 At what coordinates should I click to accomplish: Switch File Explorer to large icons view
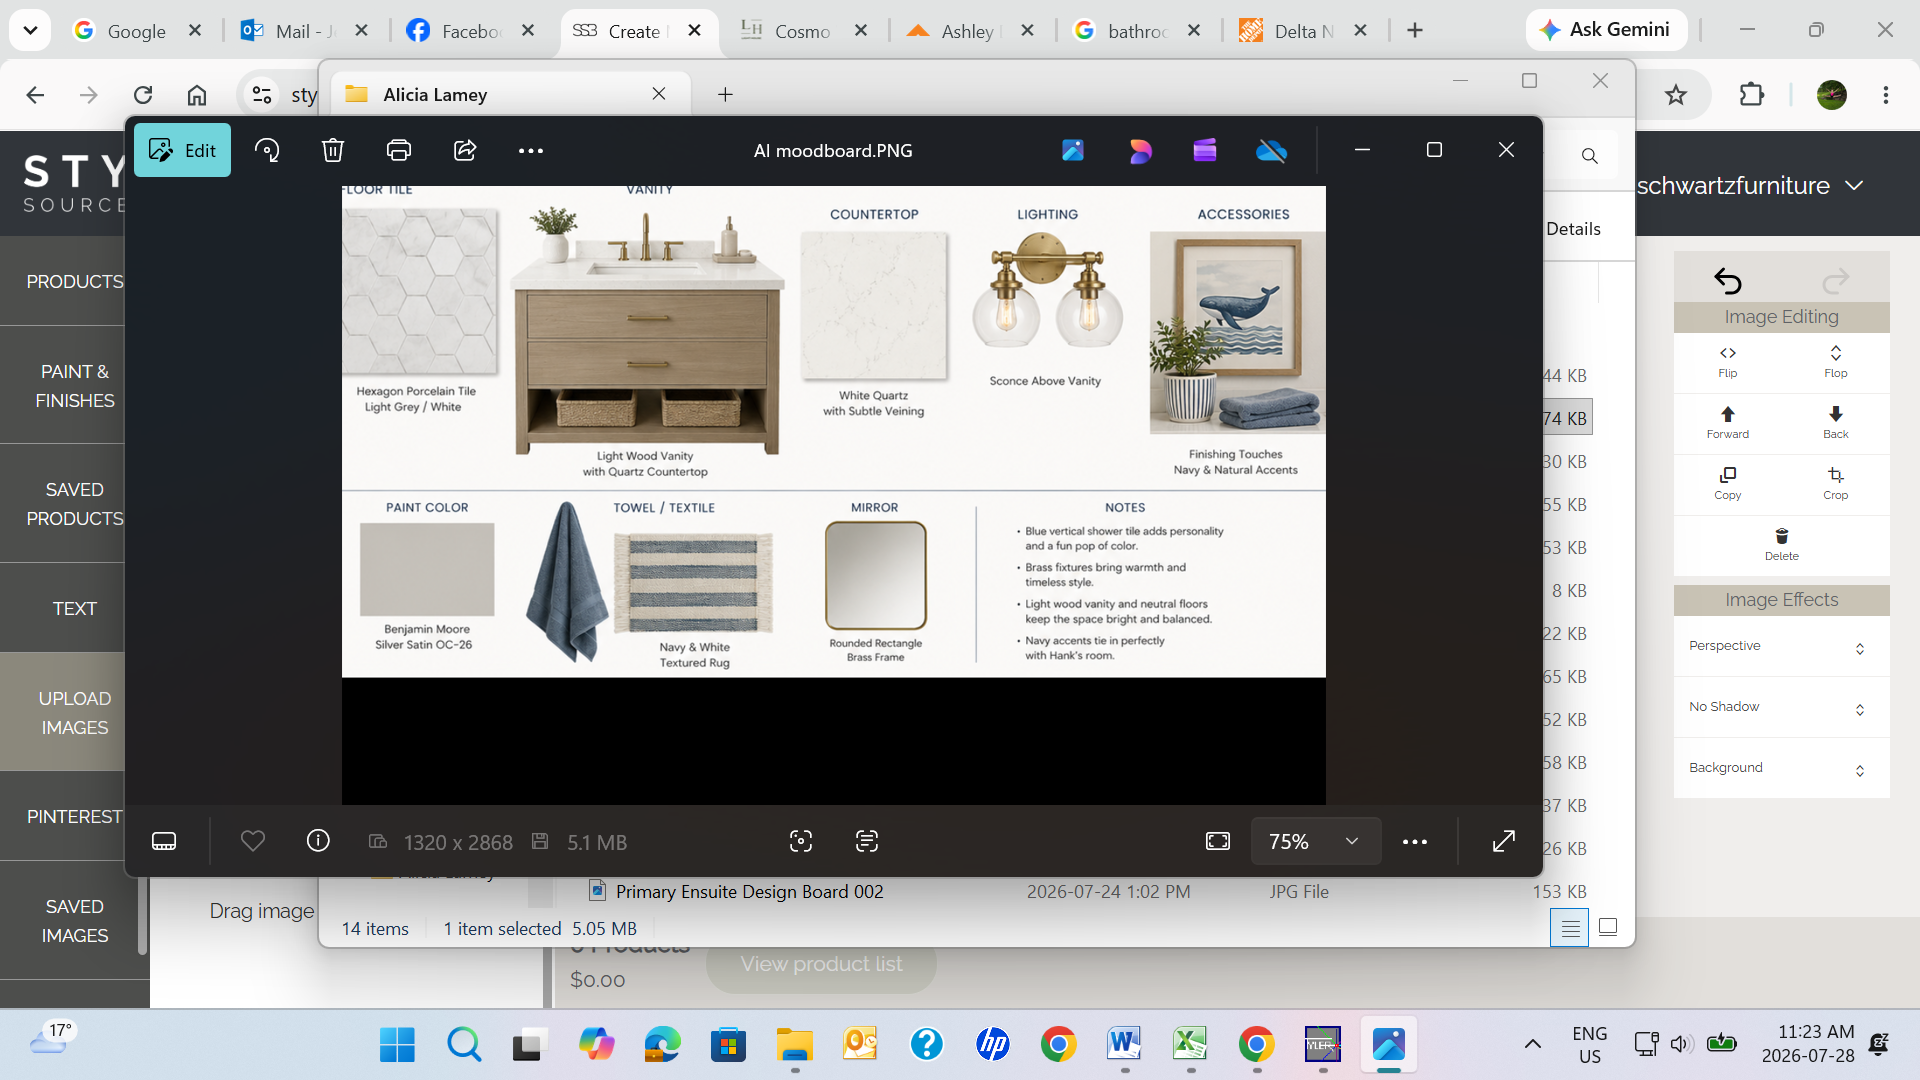pos(1608,928)
